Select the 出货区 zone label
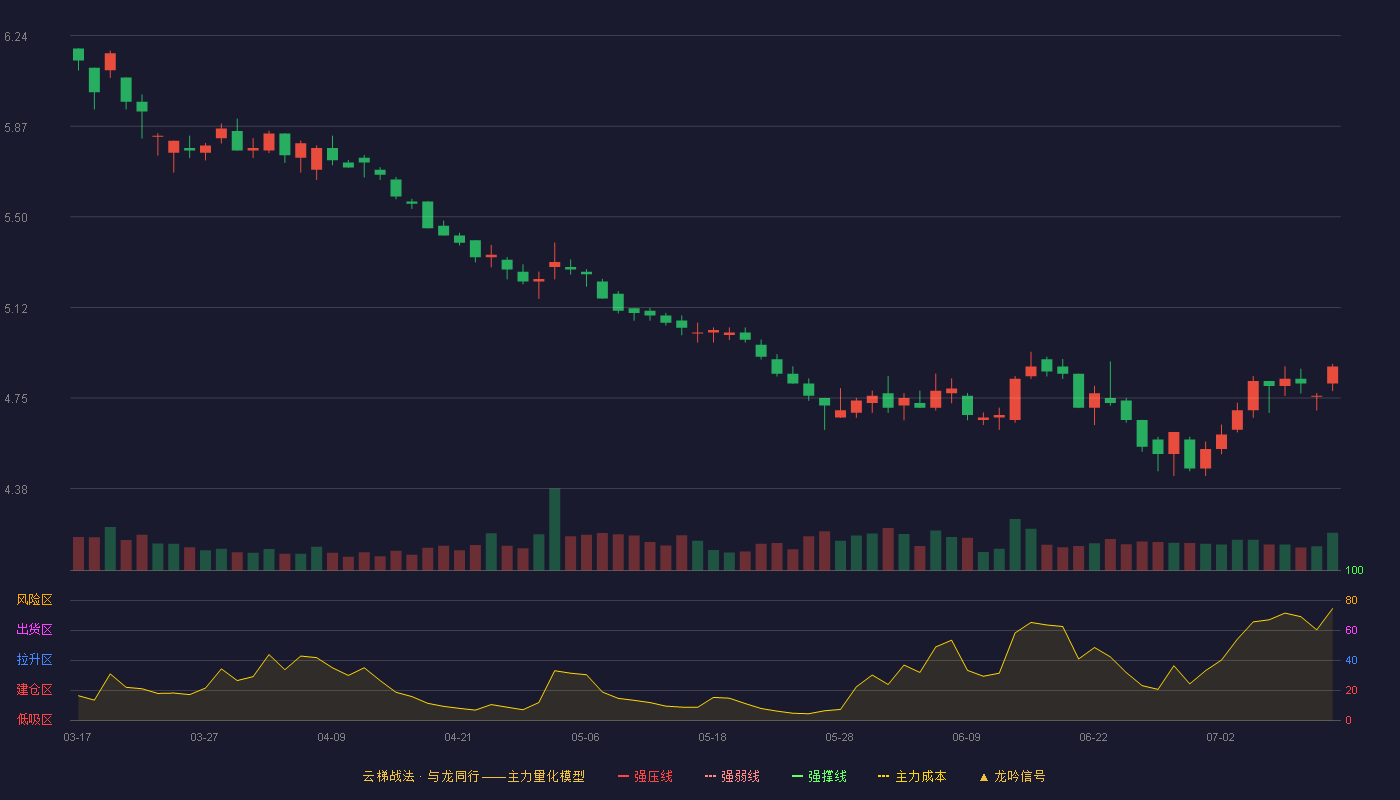This screenshot has height=800, width=1400. (34, 630)
